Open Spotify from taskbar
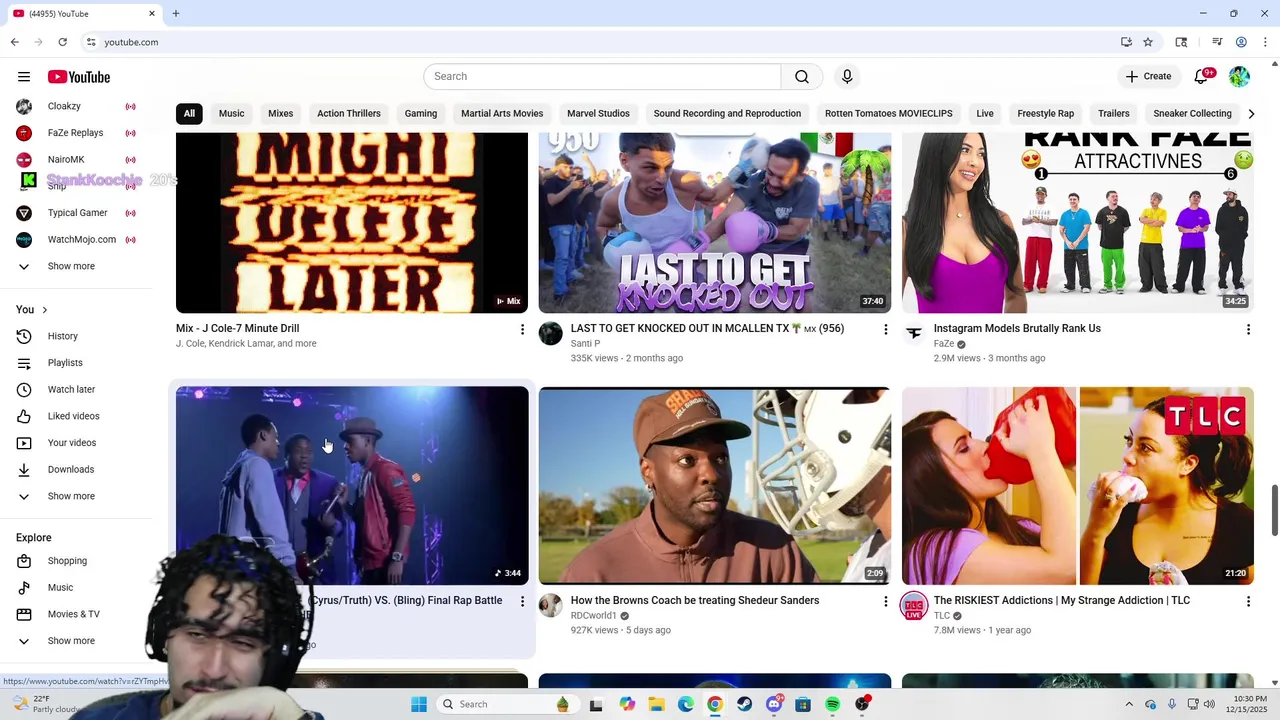Screen dimensions: 1280x720 [832, 704]
